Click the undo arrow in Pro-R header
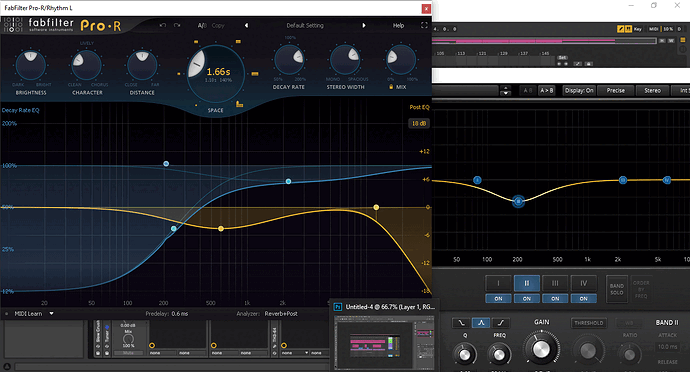690x372 pixels. pos(163,26)
